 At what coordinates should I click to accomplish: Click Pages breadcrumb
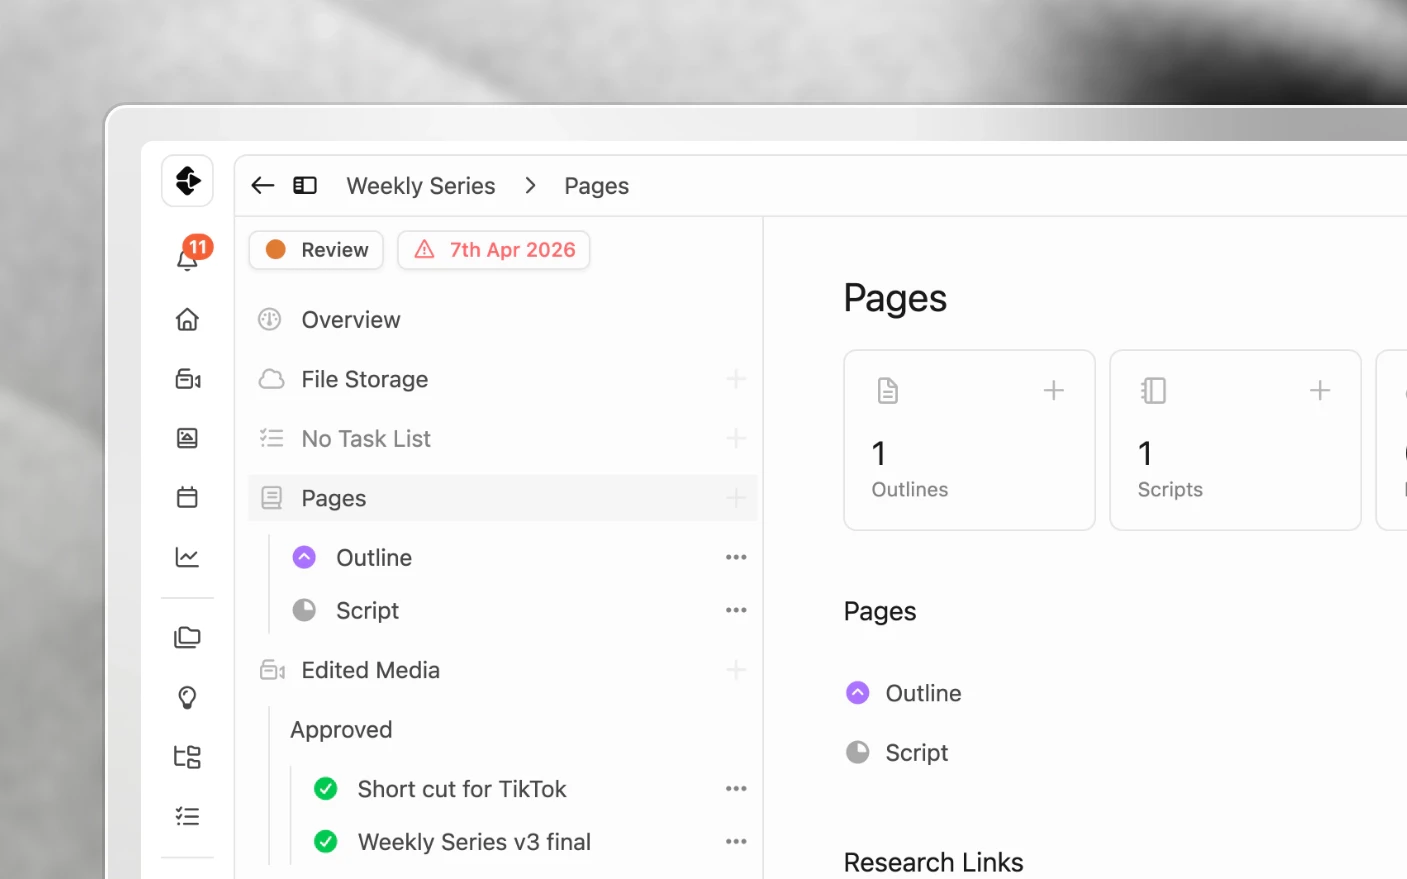pos(597,186)
